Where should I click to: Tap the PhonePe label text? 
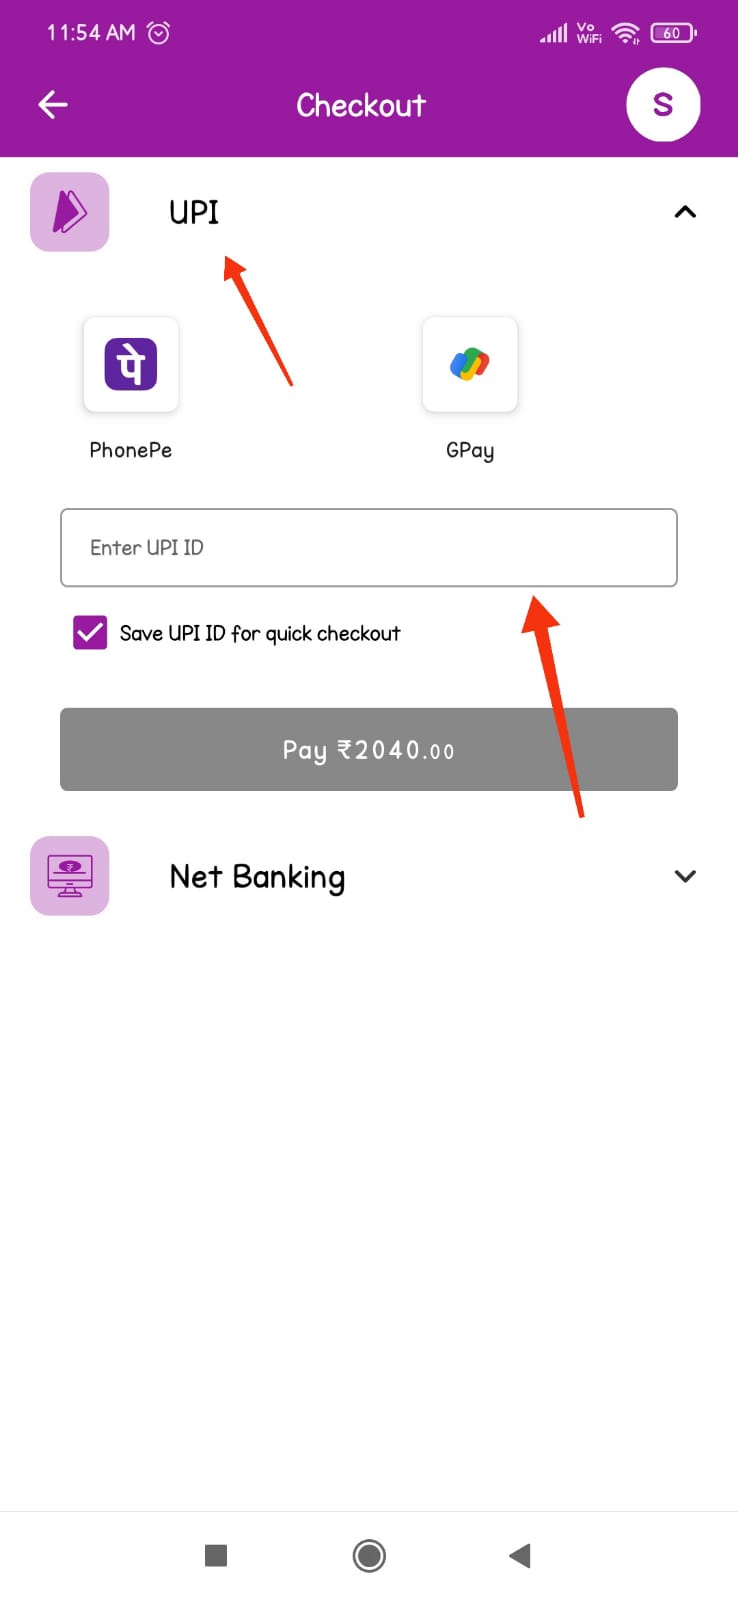tap(131, 450)
